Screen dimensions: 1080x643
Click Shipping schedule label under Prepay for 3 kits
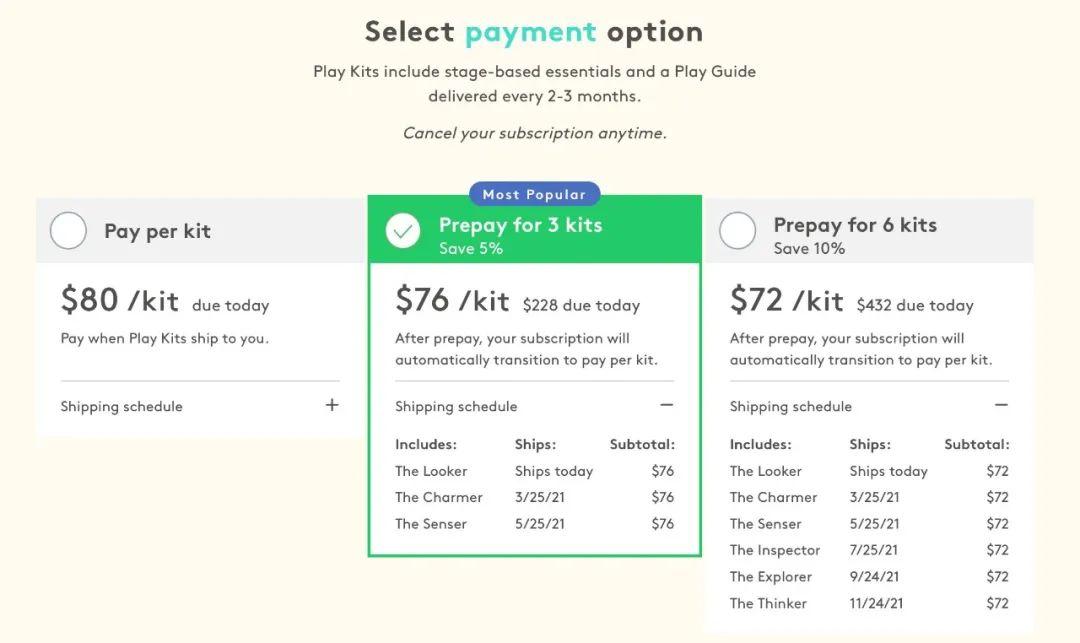pyautogui.click(x=456, y=406)
